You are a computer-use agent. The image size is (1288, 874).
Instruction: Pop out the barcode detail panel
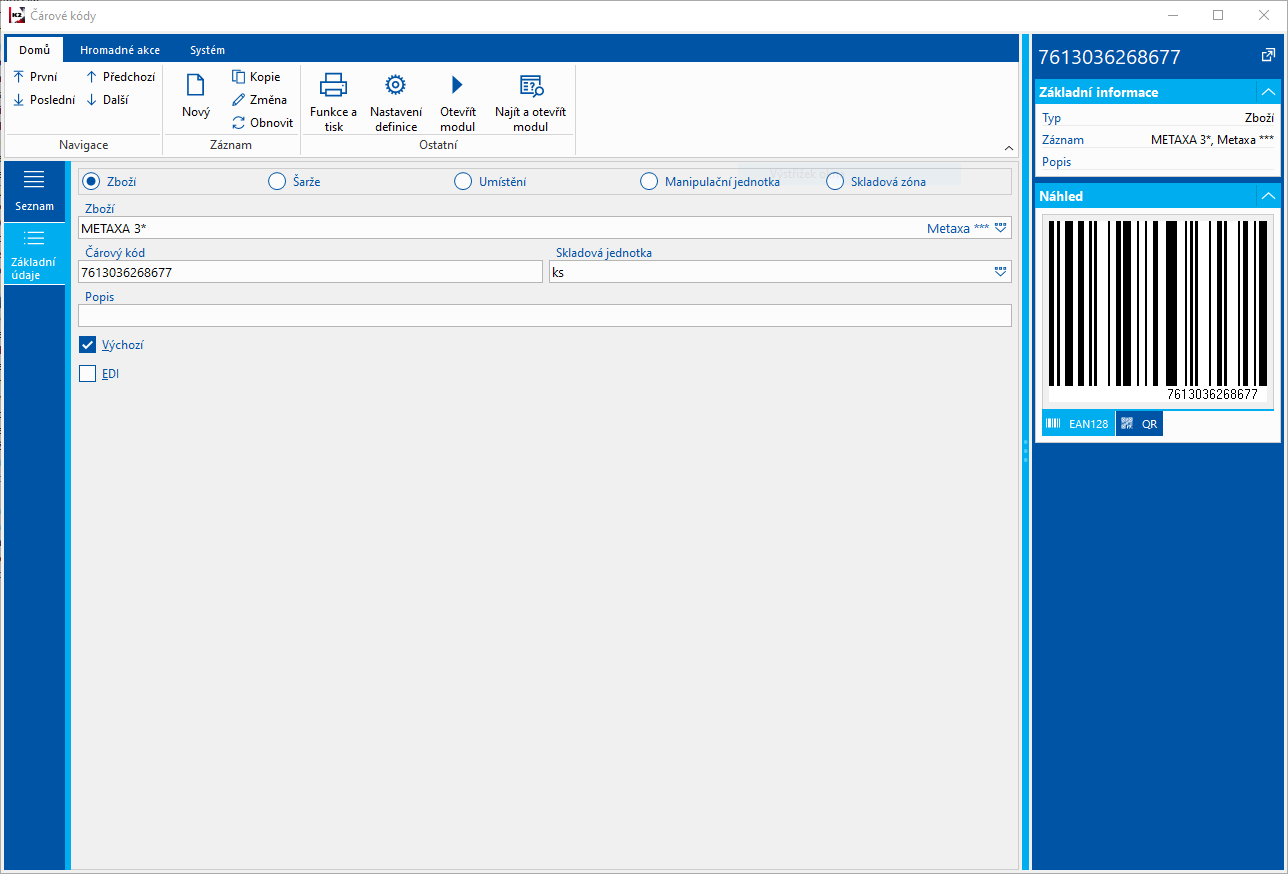click(1267, 57)
